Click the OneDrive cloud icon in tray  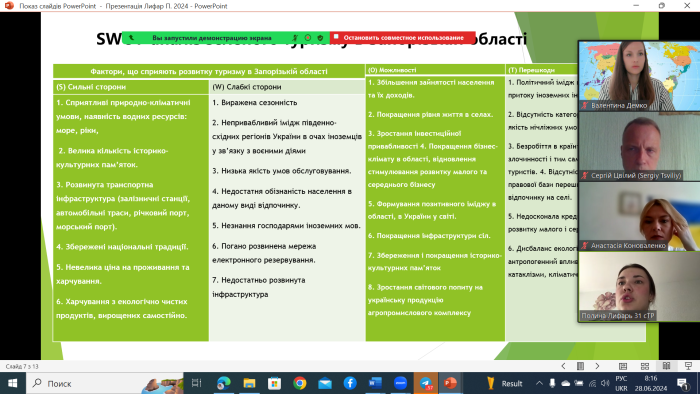tap(566, 383)
